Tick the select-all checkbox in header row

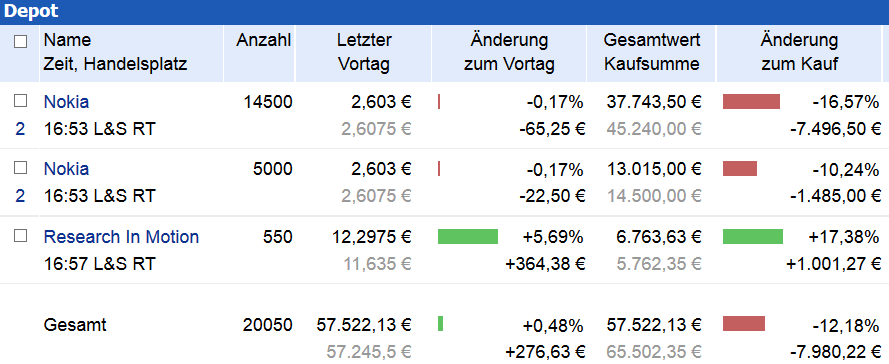[x=20, y=41]
